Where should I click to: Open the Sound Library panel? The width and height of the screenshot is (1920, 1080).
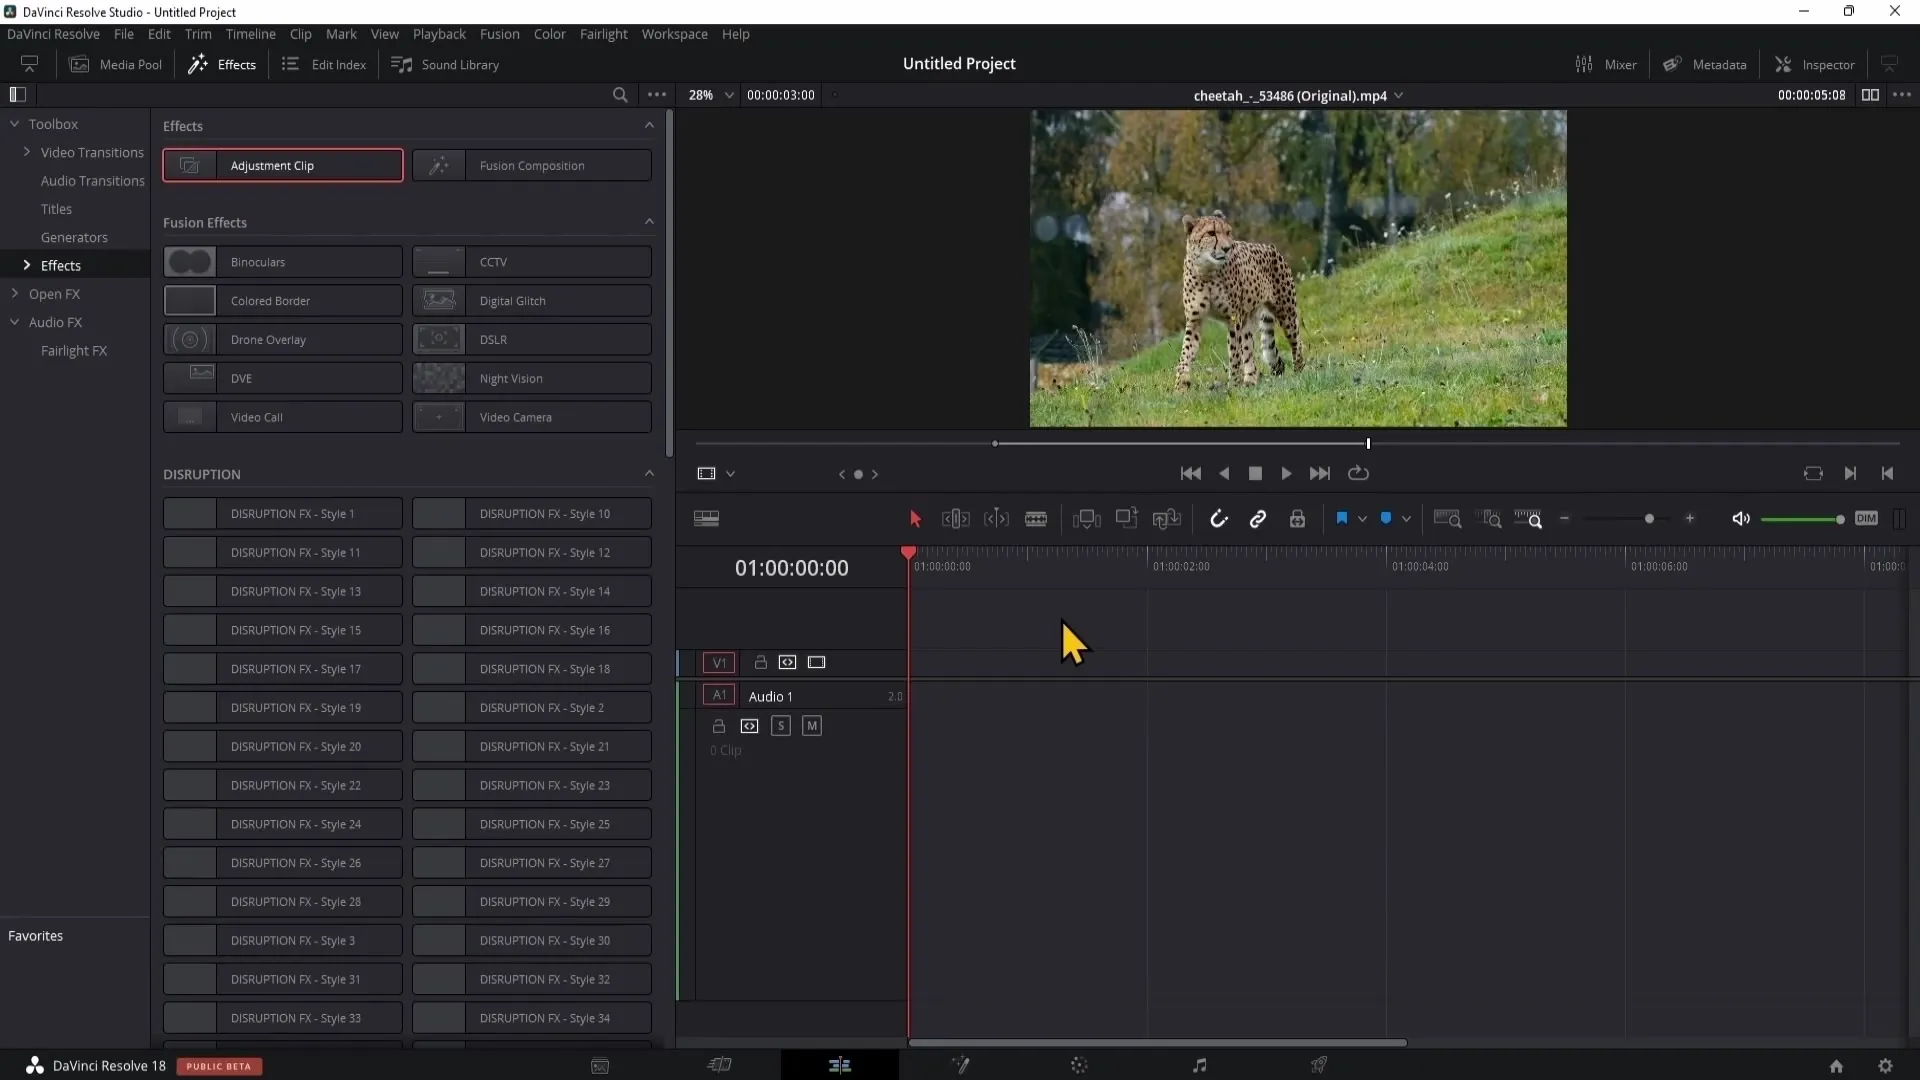point(445,64)
